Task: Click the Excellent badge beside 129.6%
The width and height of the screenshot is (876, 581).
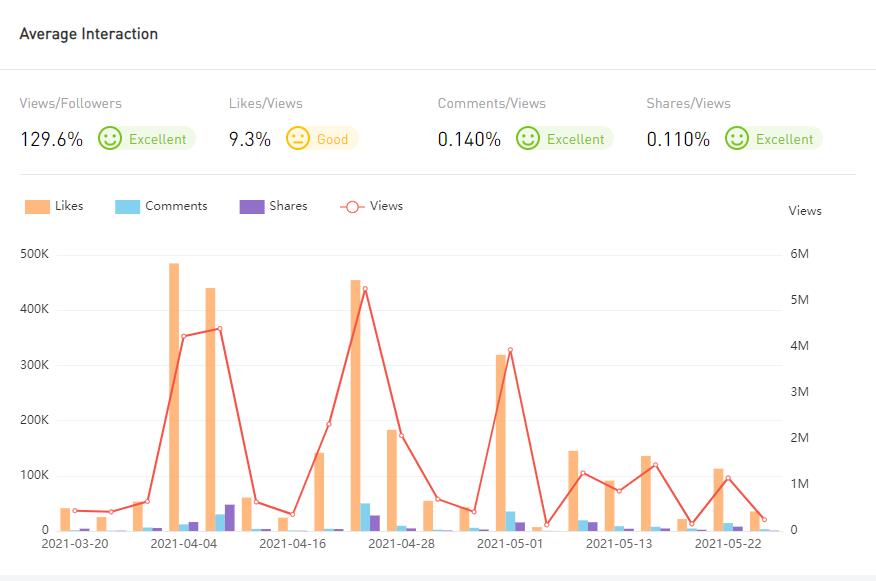Action: [x=157, y=139]
